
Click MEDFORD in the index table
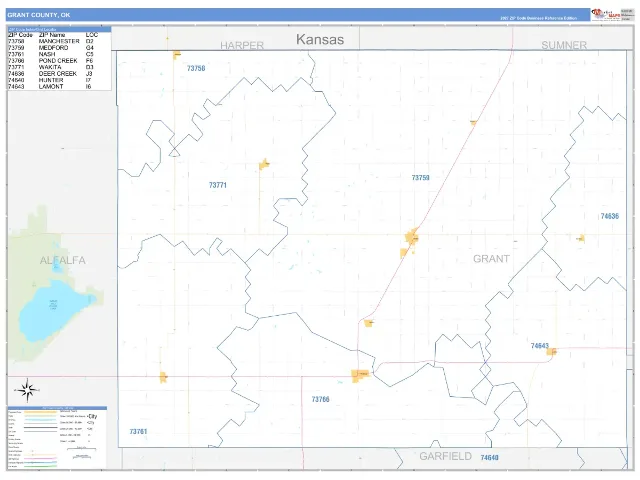pos(53,48)
